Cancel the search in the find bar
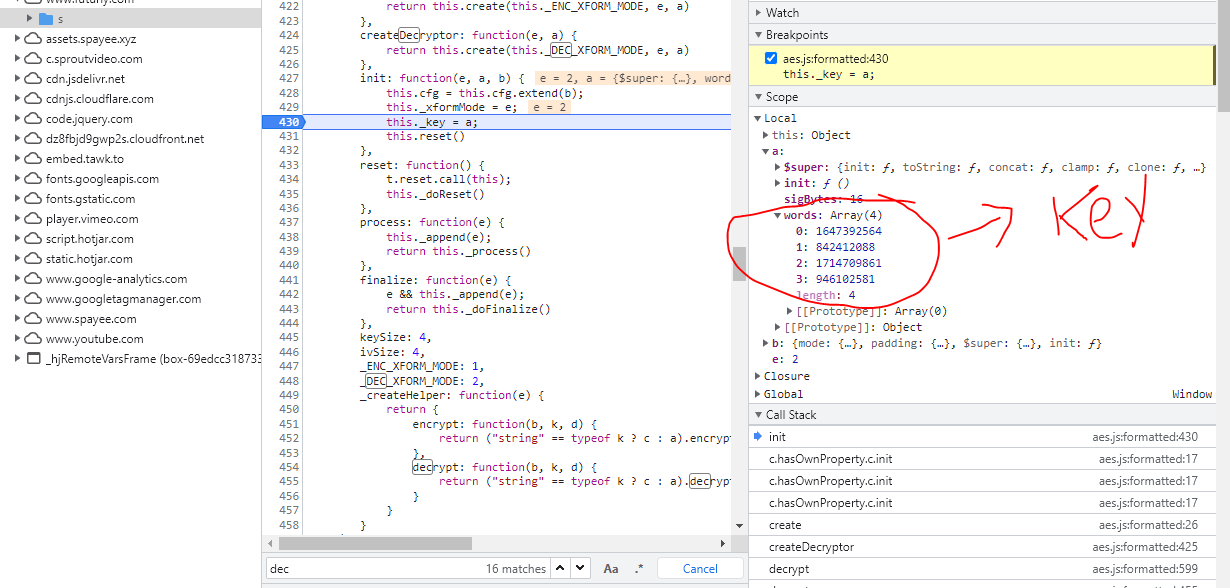The width and height of the screenshot is (1230, 588). point(700,568)
